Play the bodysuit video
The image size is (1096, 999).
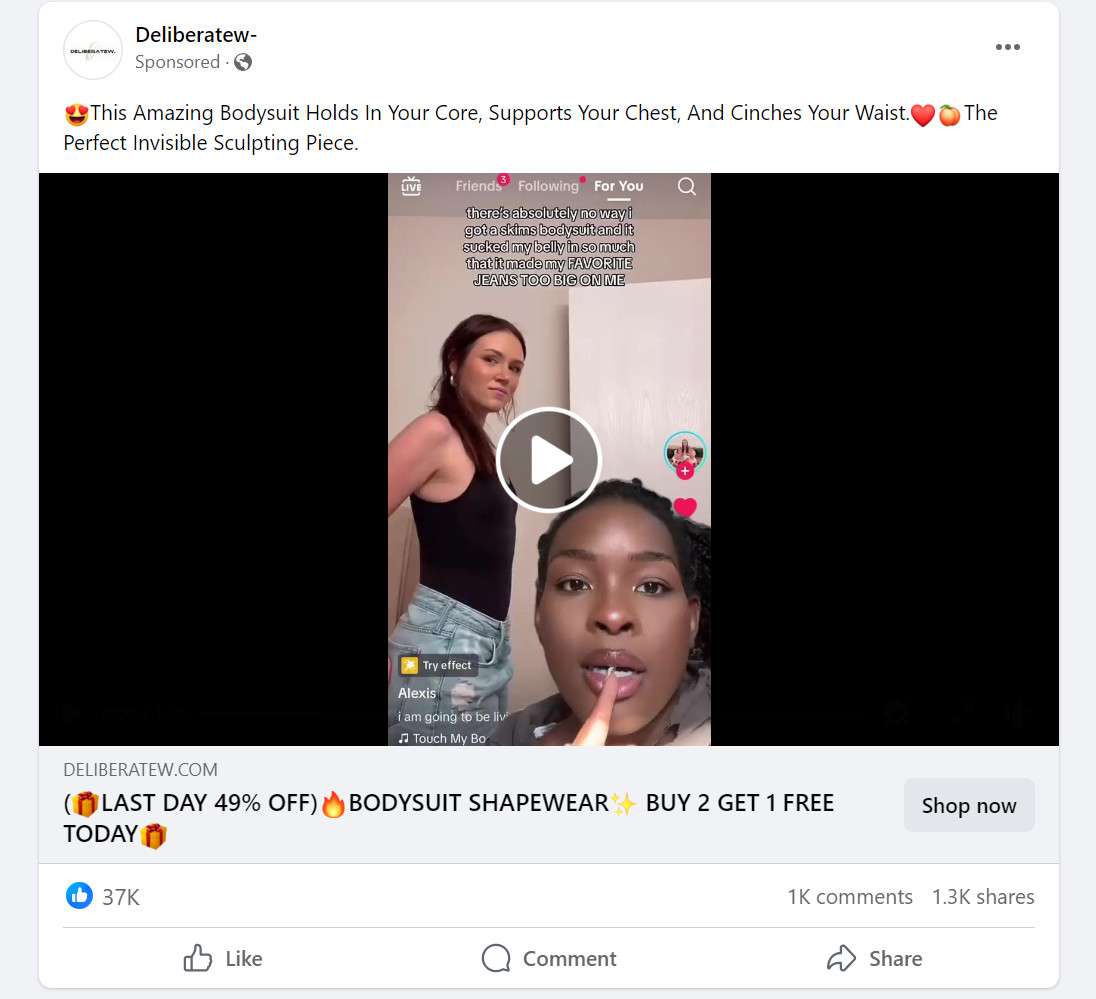549,459
